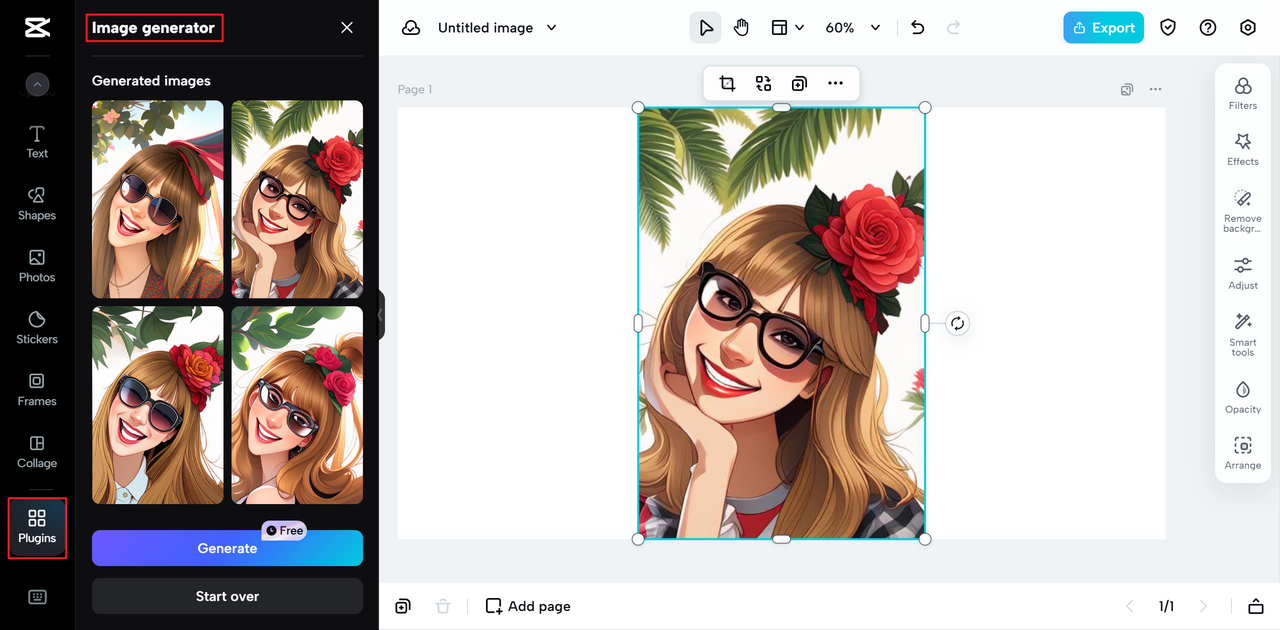Open Smart tools

(1243, 334)
